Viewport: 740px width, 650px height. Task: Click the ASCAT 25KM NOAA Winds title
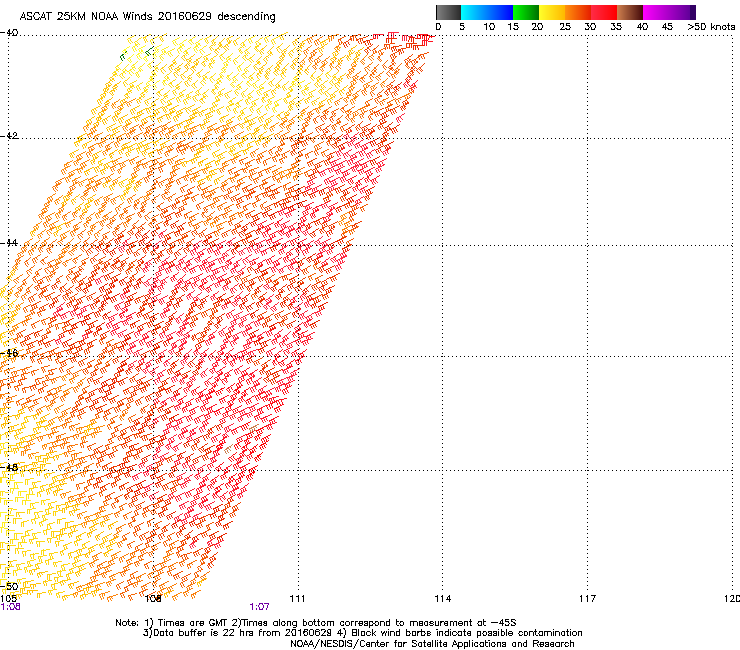(x=147, y=16)
